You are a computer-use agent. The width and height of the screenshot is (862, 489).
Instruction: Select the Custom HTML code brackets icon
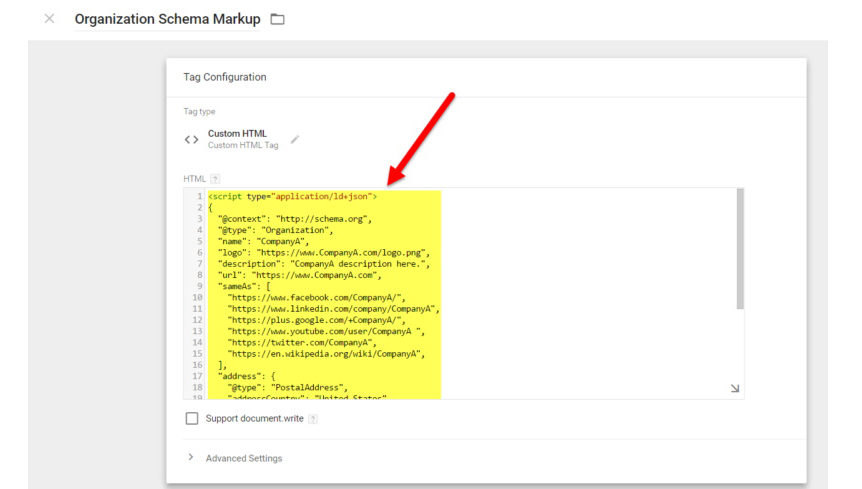(191, 140)
